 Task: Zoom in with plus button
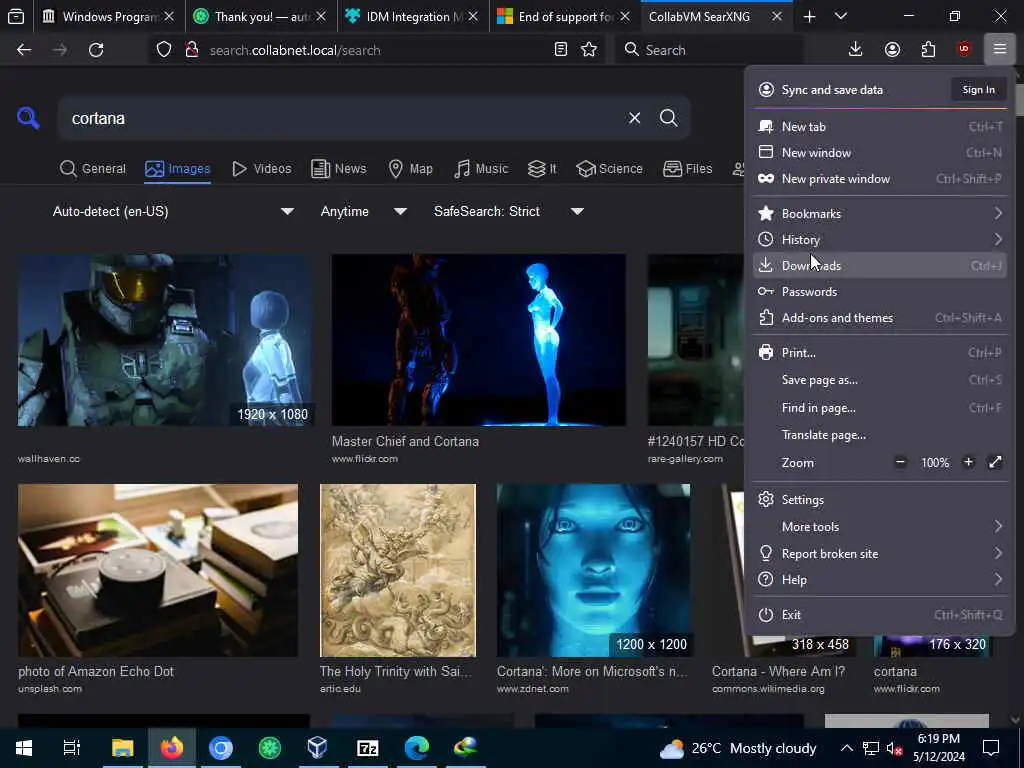point(968,462)
